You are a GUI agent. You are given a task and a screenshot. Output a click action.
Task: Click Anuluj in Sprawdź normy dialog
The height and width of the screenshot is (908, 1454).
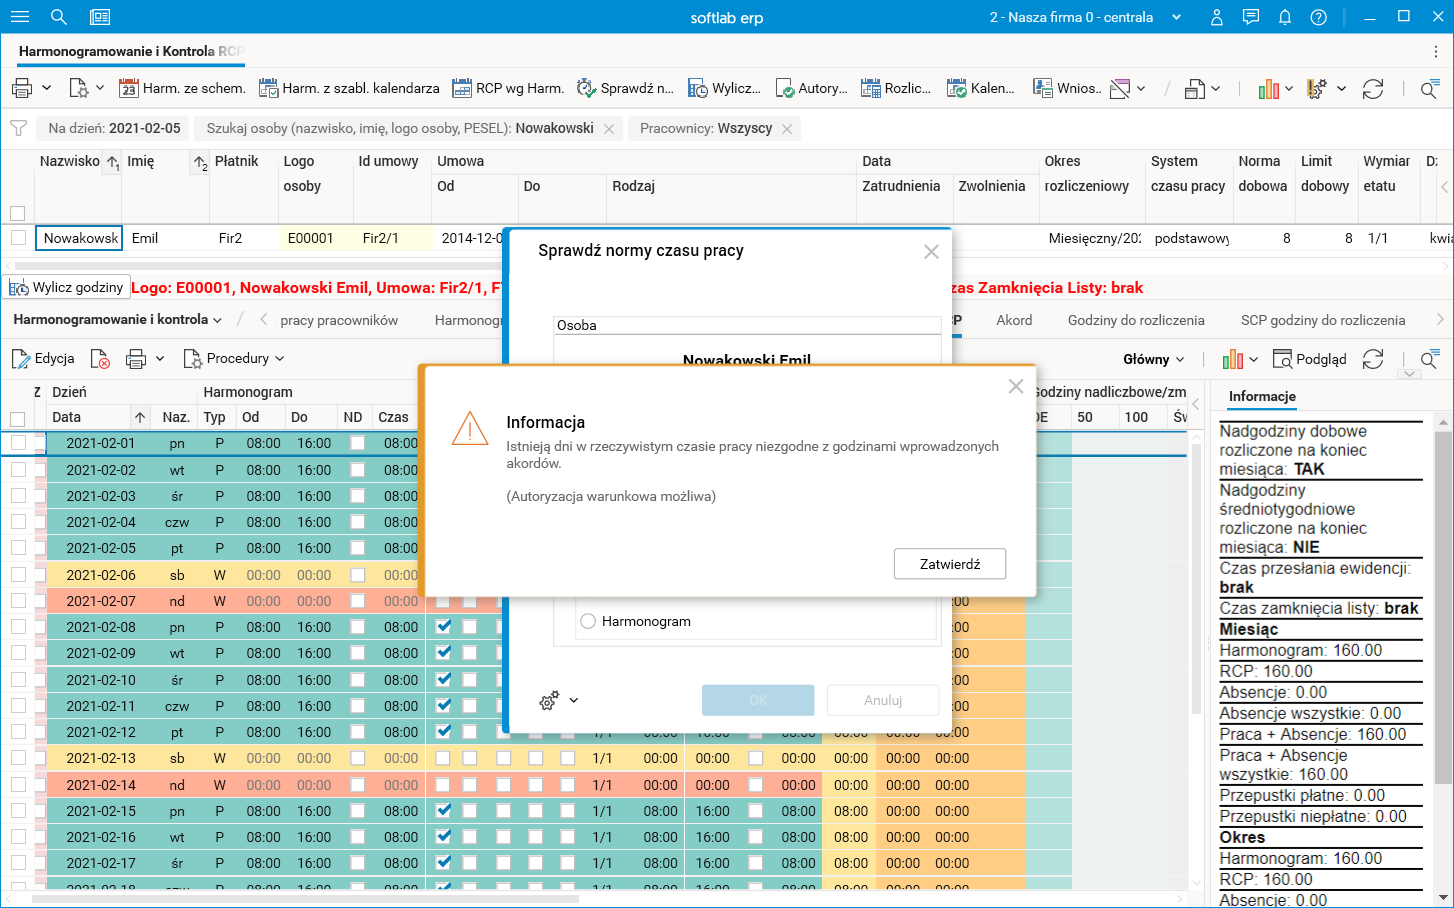coord(883,700)
